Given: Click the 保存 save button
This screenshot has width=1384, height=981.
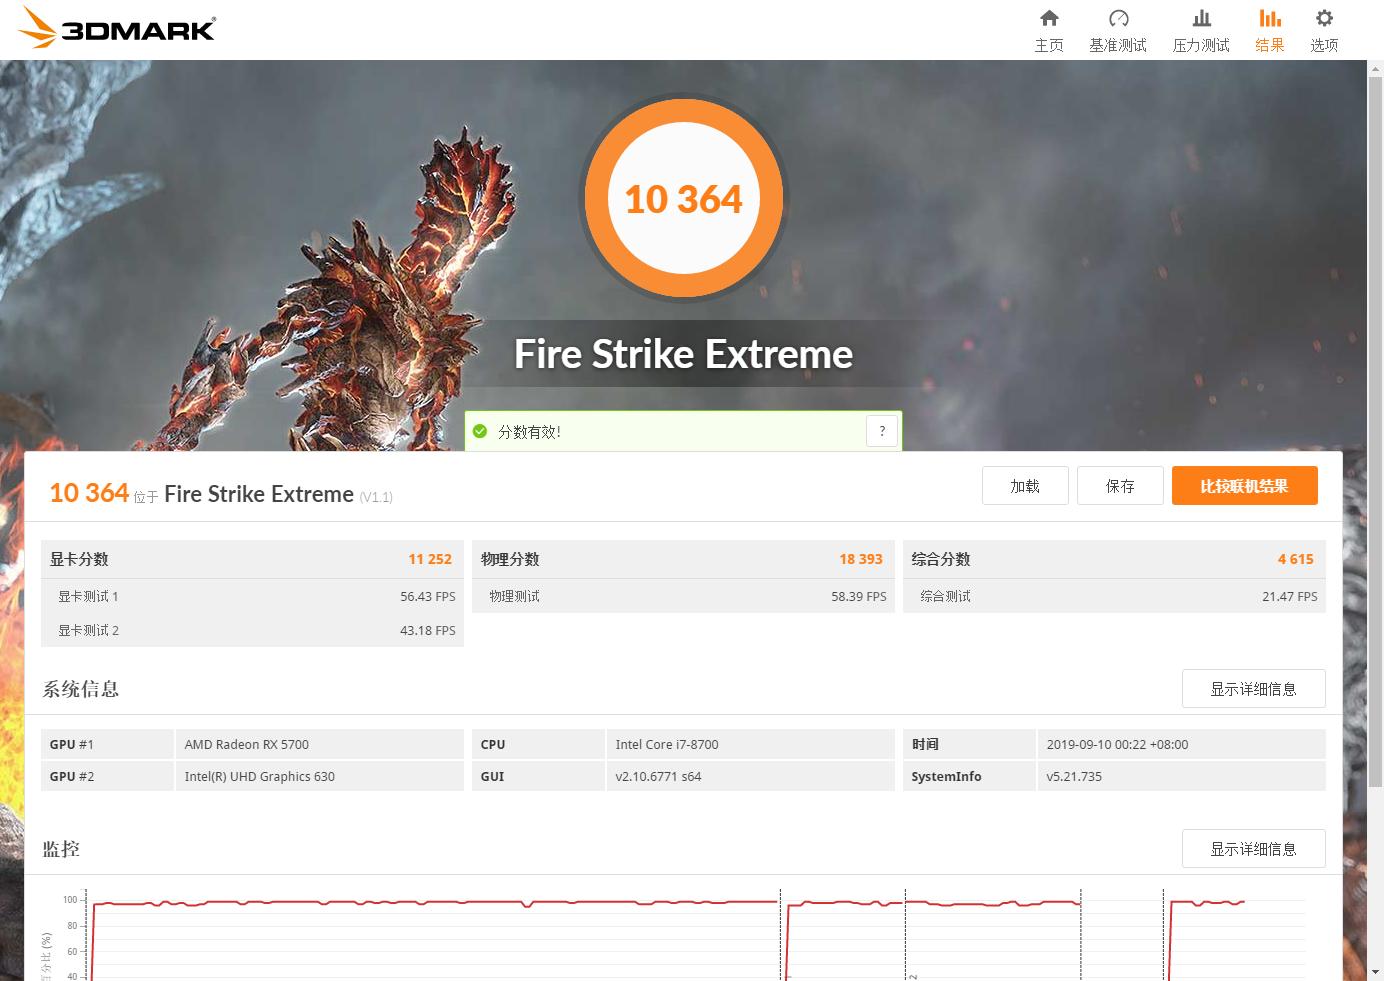Looking at the screenshot, I should [1120, 485].
